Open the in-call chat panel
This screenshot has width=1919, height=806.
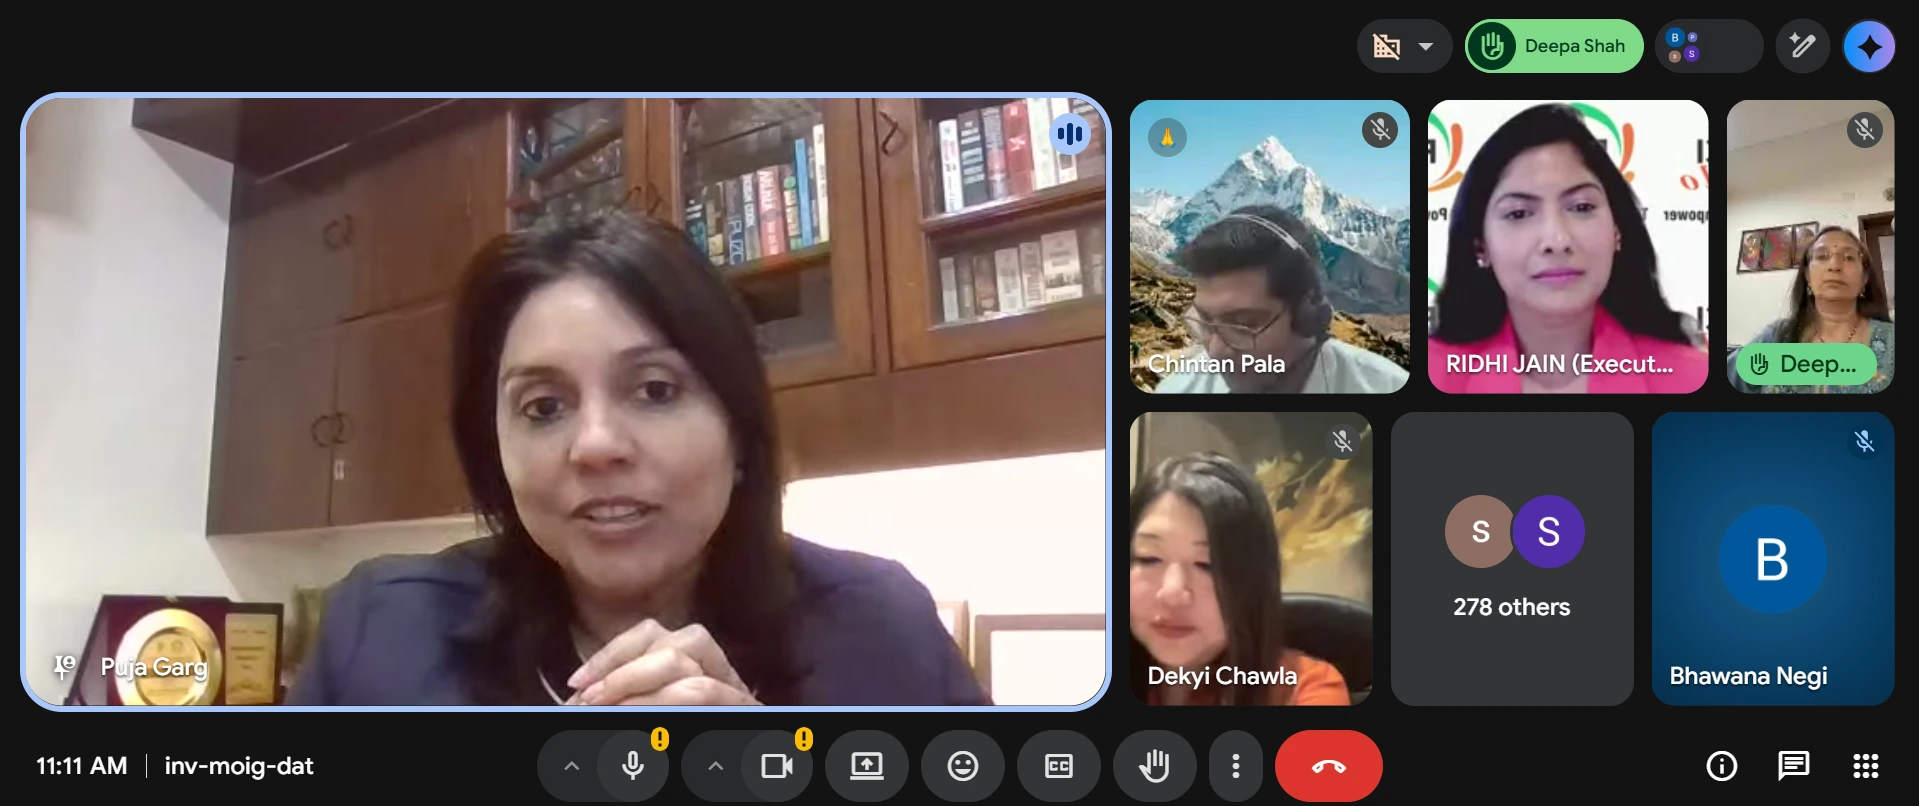1793,766
